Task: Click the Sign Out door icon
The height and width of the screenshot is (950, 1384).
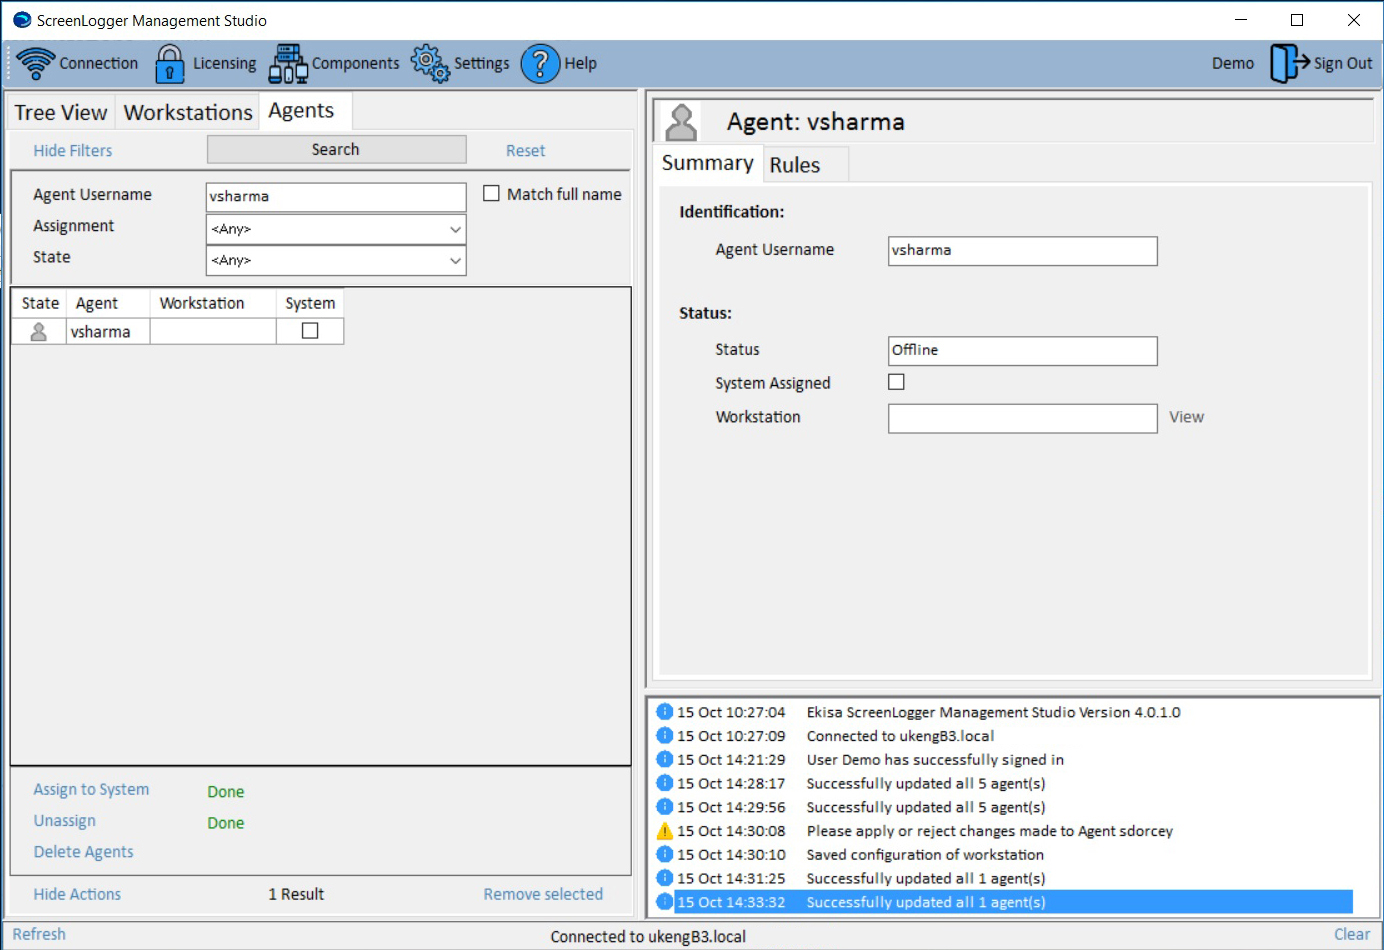Action: (x=1290, y=63)
